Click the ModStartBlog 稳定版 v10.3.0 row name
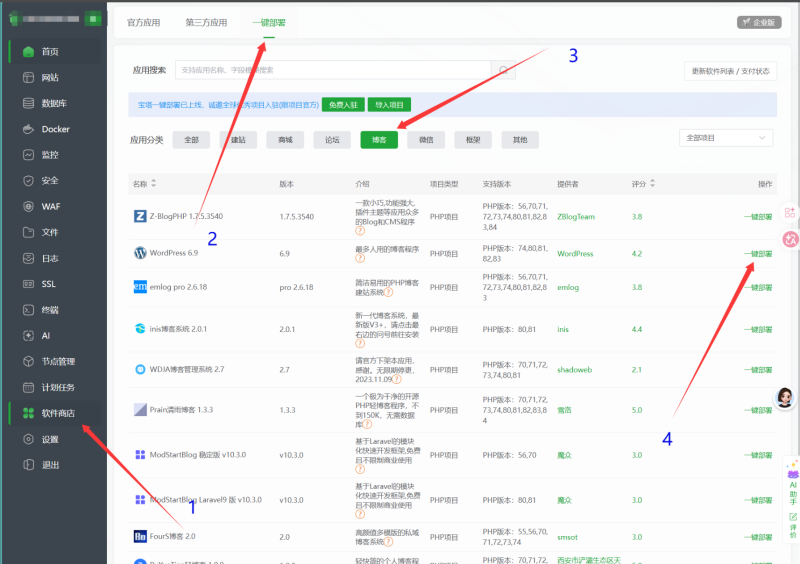Image resolution: width=800 pixels, height=564 pixels. pos(197,454)
